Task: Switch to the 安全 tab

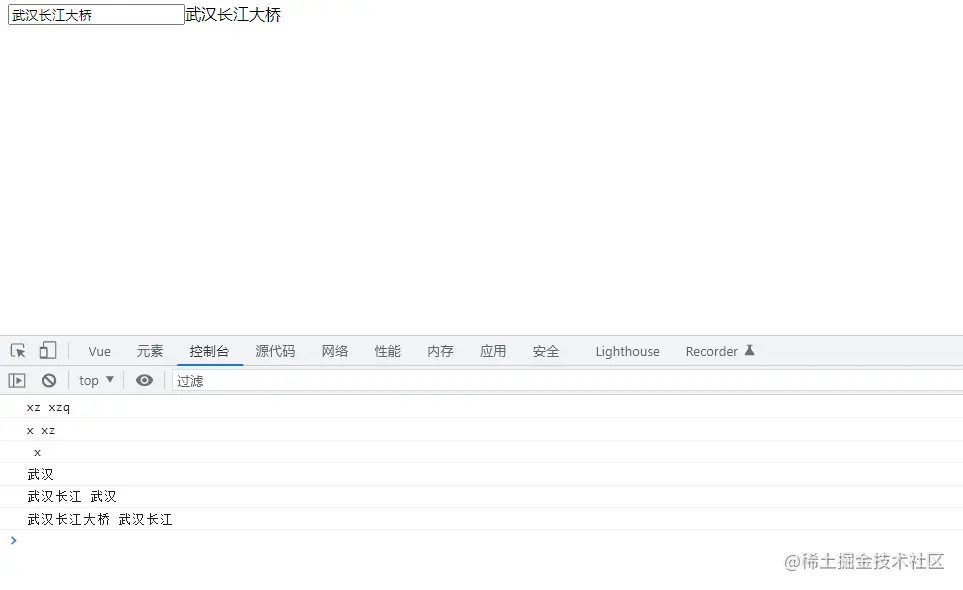Action: (x=546, y=351)
